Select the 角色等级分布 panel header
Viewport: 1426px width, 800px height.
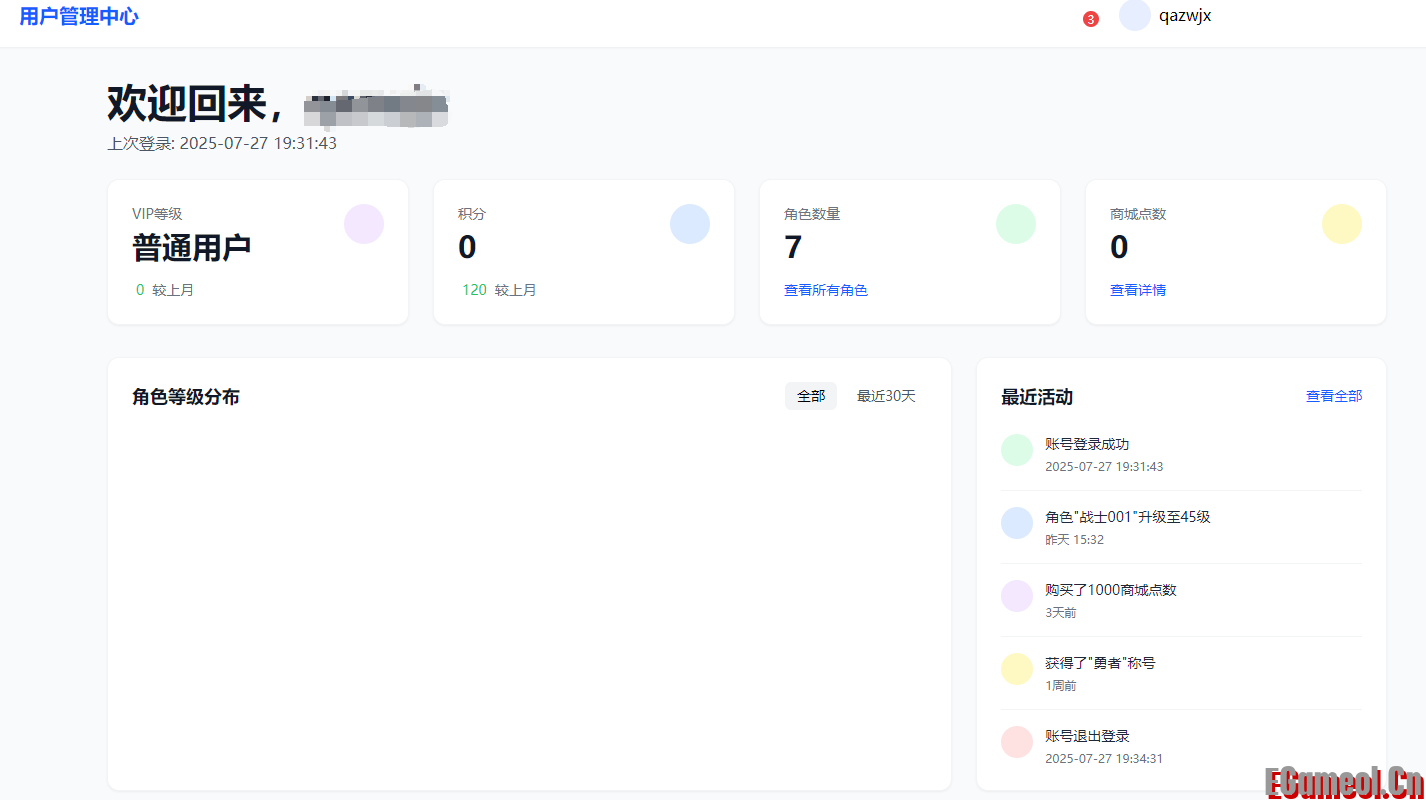click(188, 396)
